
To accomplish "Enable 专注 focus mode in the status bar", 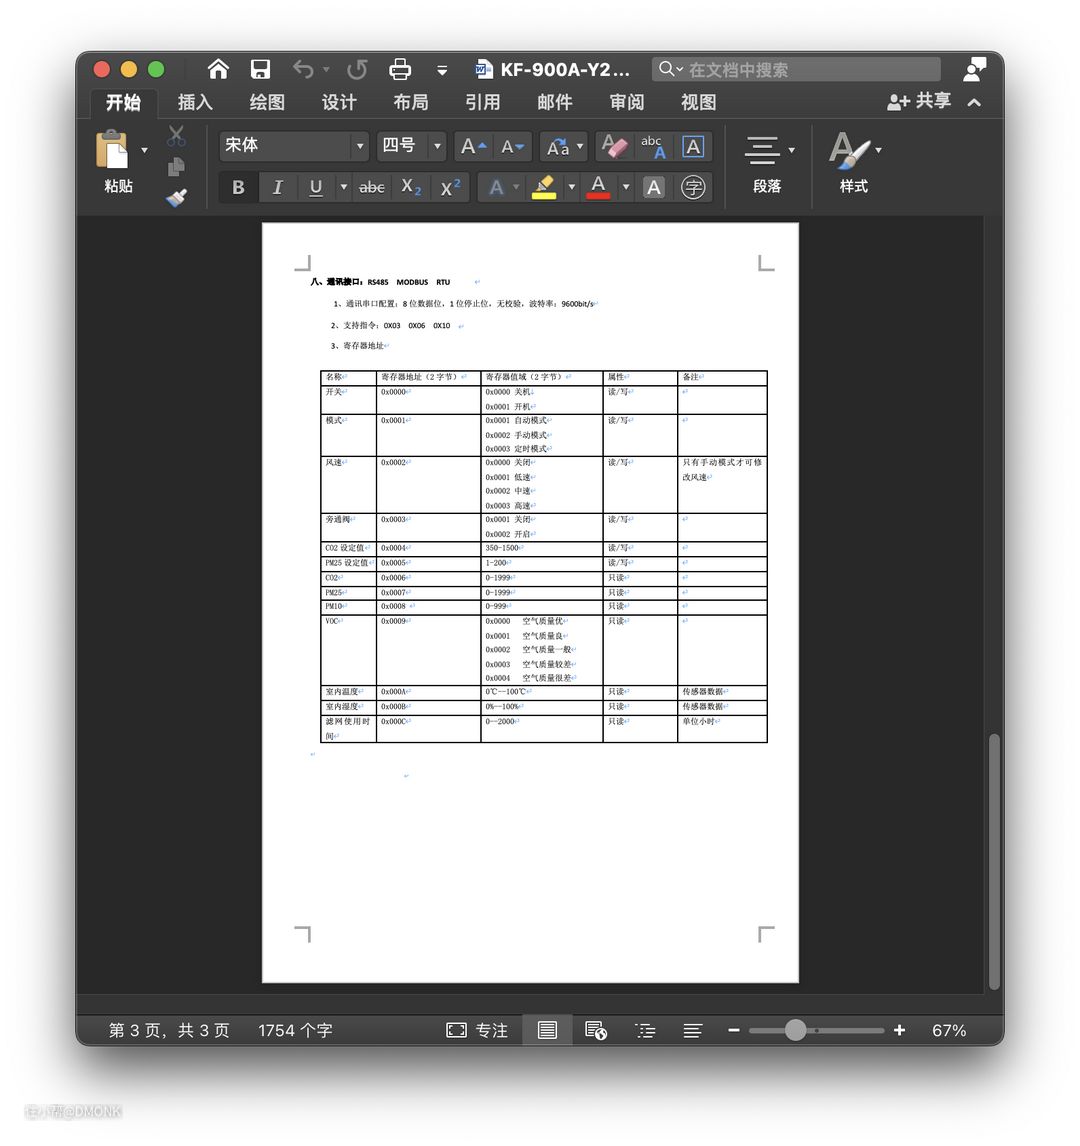I will click(x=477, y=1031).
